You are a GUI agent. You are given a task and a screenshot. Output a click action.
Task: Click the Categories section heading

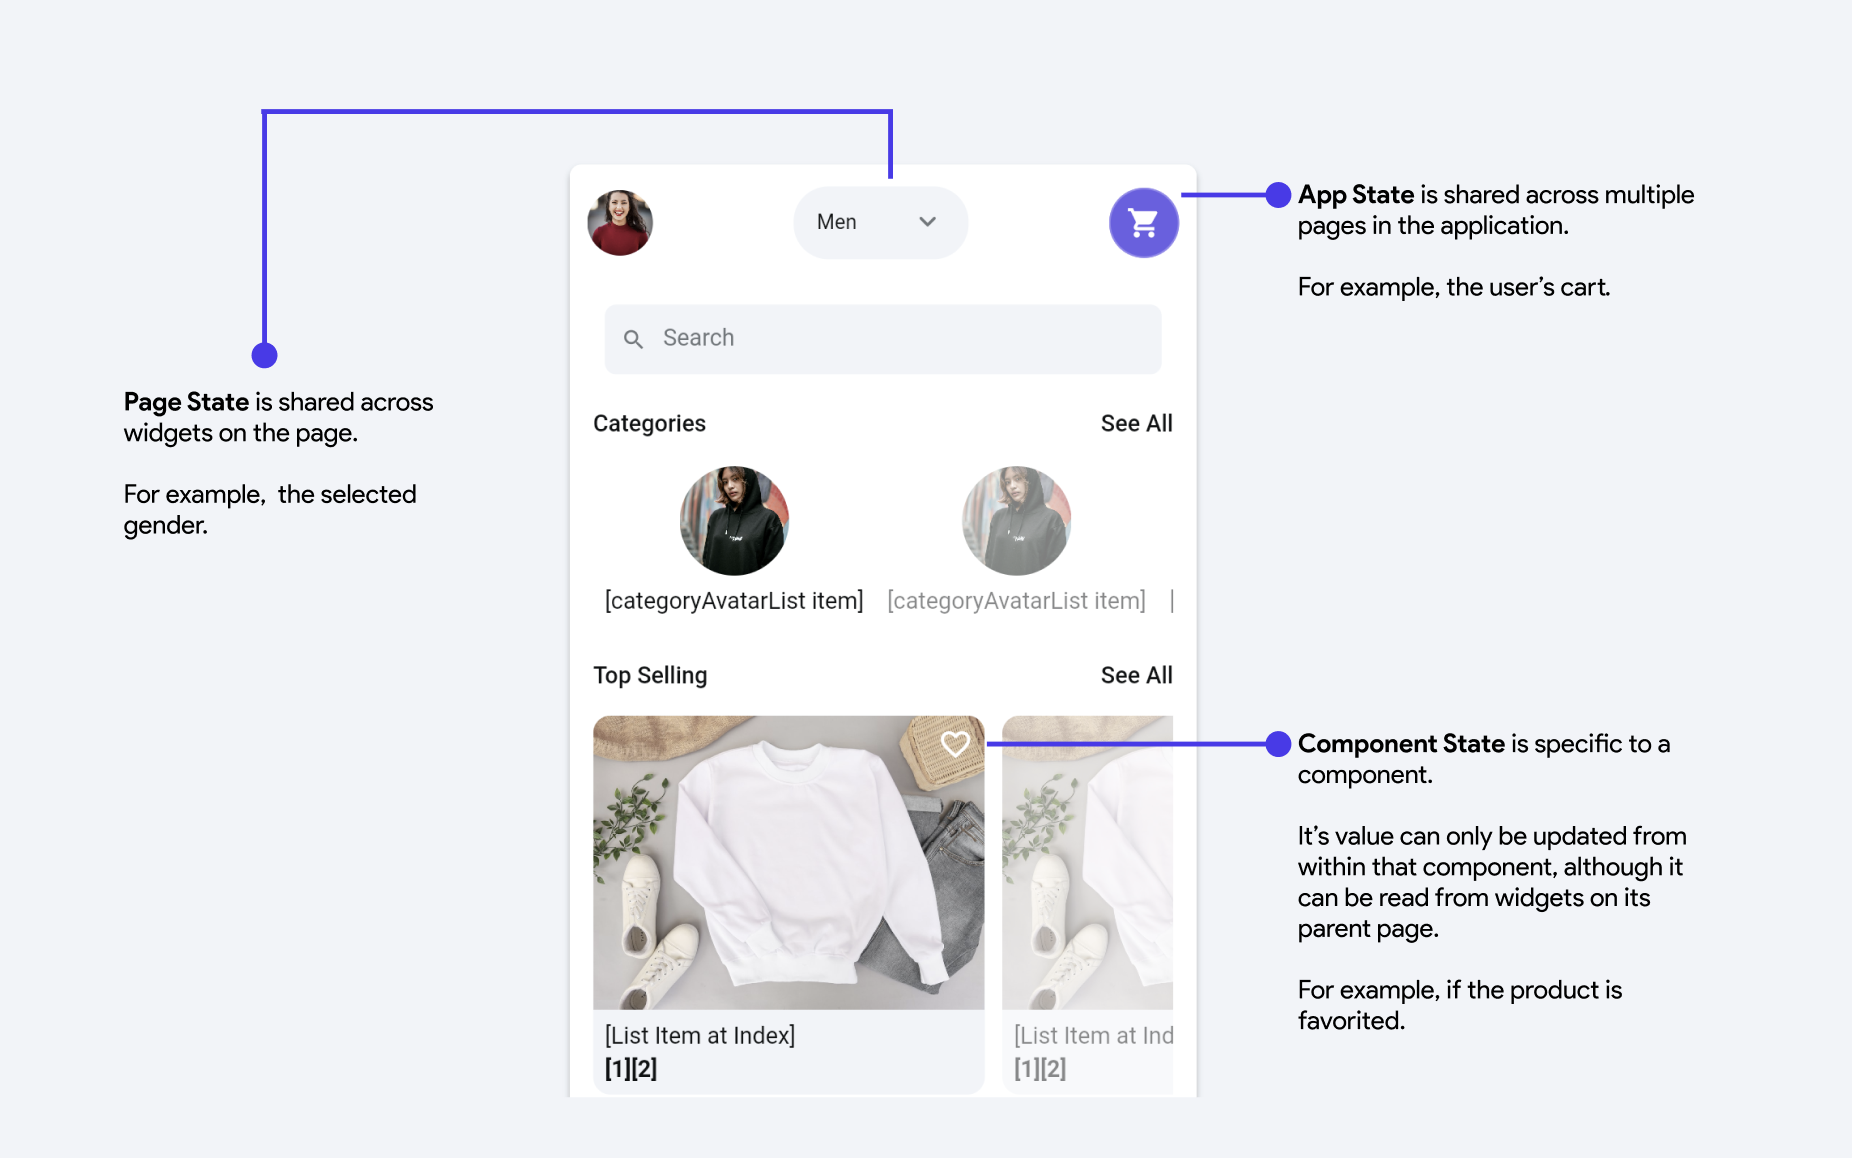[649, 423]
